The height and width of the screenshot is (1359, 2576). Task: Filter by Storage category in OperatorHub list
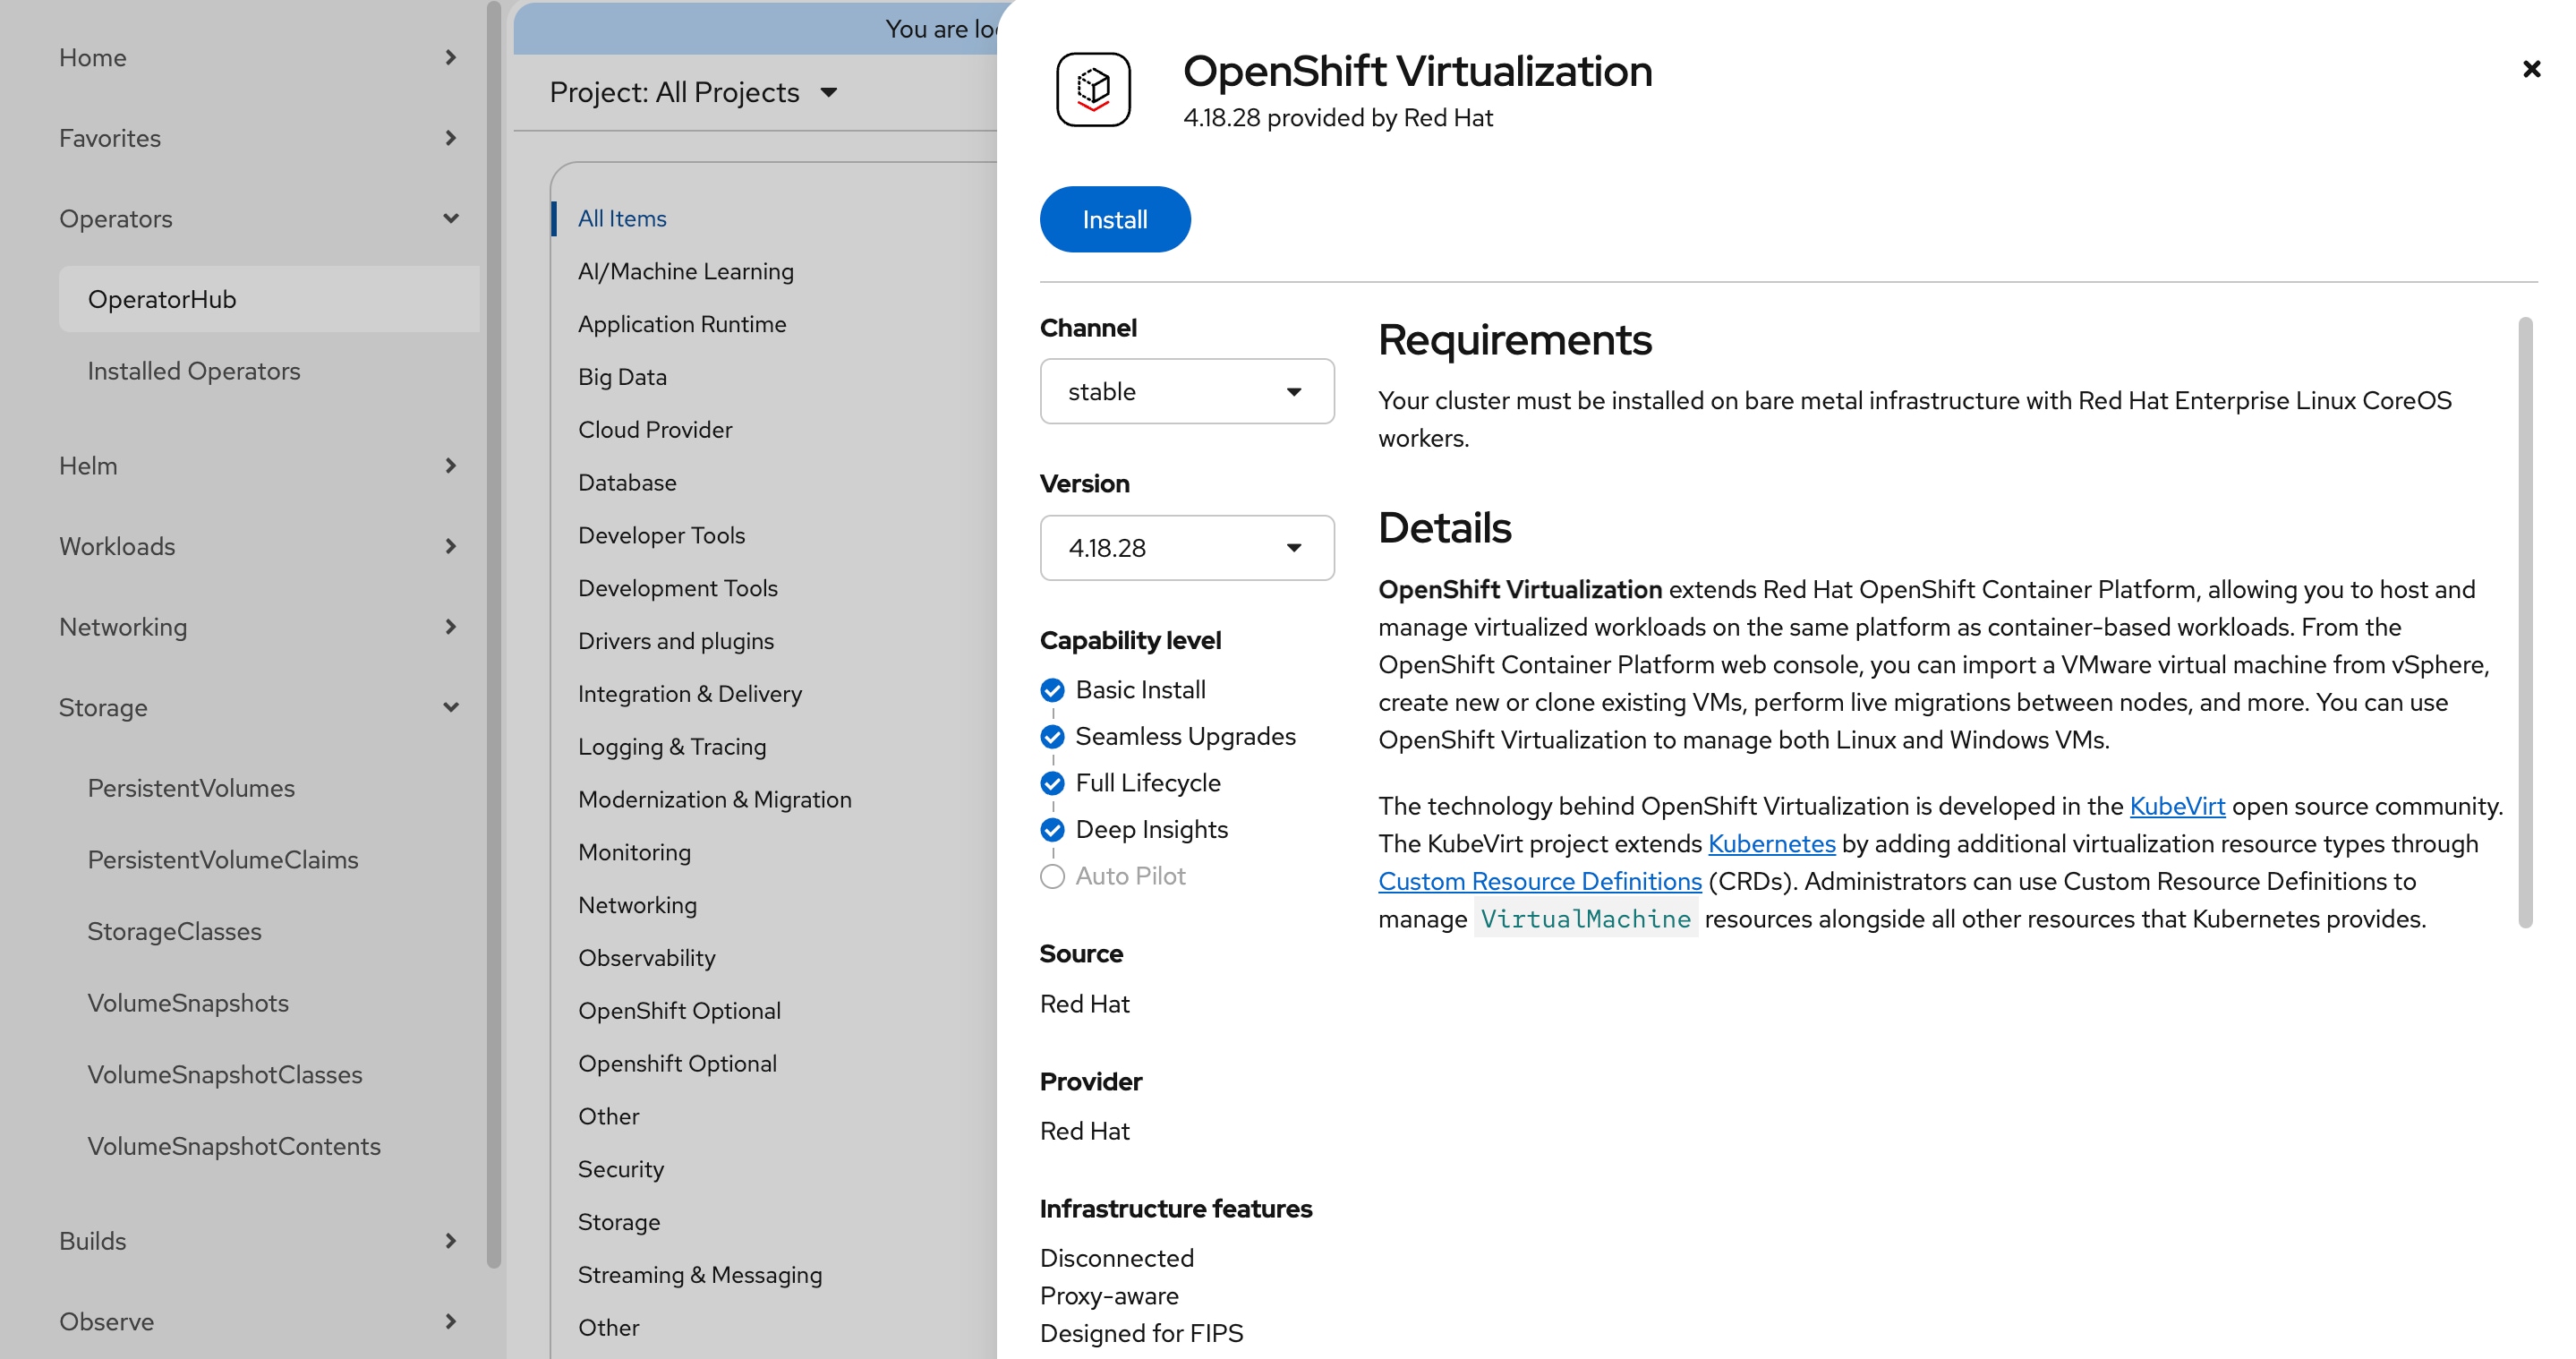coord(619,1222)
